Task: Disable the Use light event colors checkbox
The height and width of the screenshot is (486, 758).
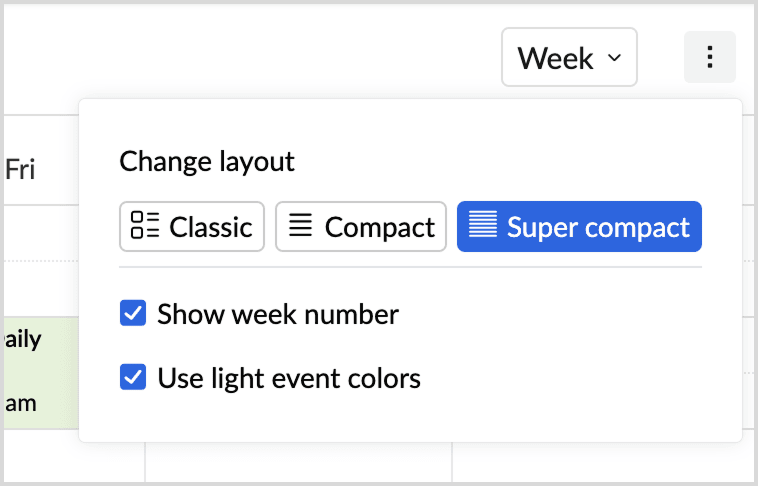Action: (x=133, y=378)
